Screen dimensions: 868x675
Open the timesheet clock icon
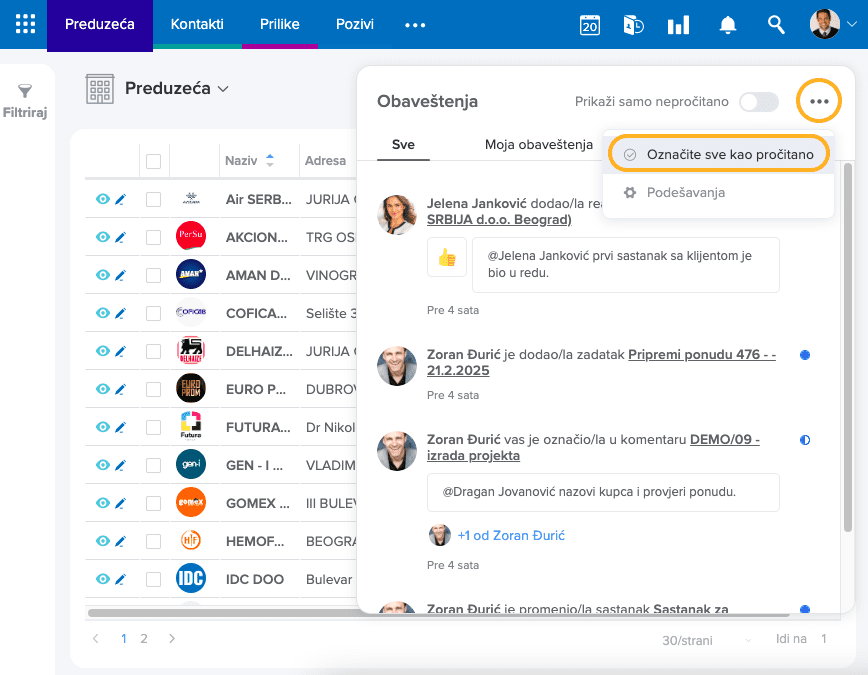633,25
